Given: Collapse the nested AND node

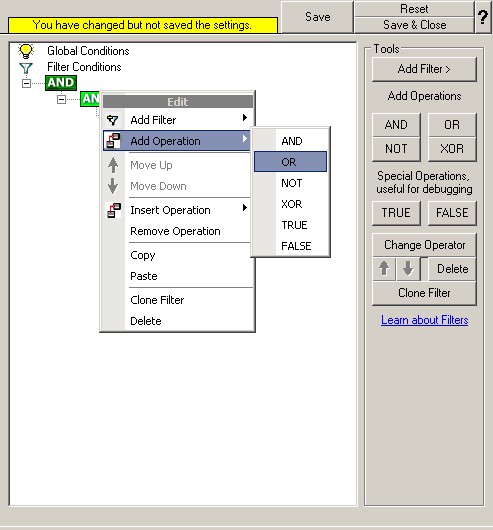Looking at the screenshot, I should [x=61, y=99].
